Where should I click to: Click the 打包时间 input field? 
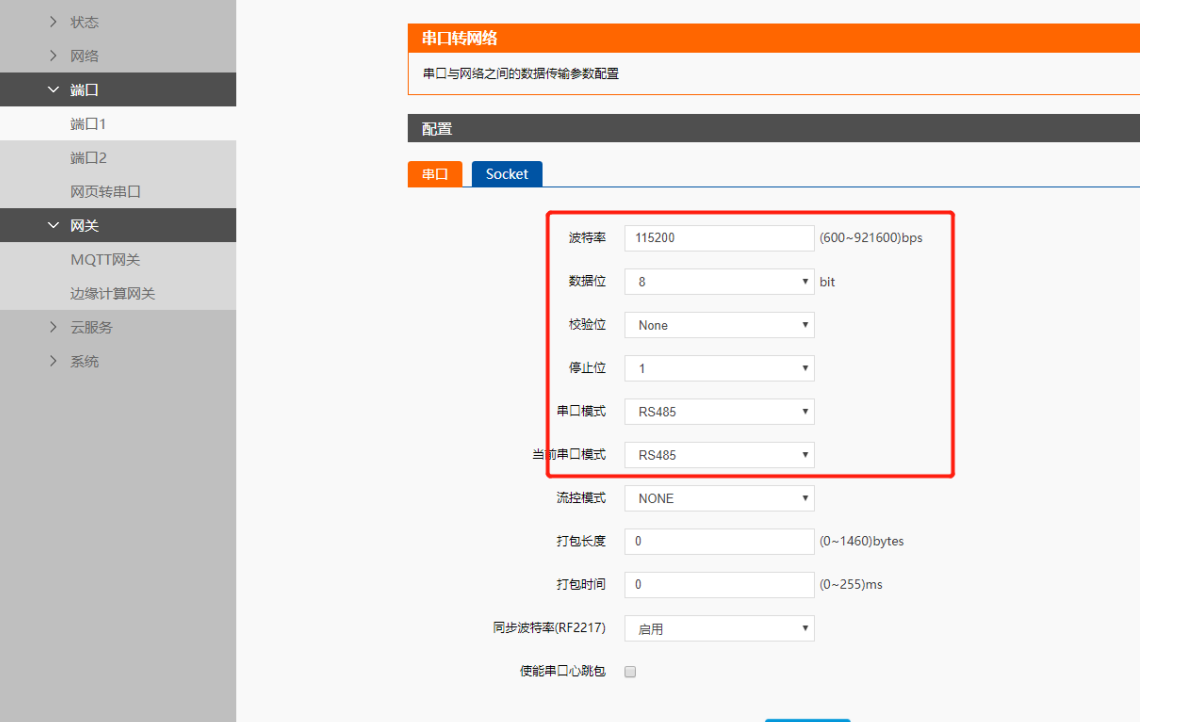pyautogui.click(x=719, y=584)
